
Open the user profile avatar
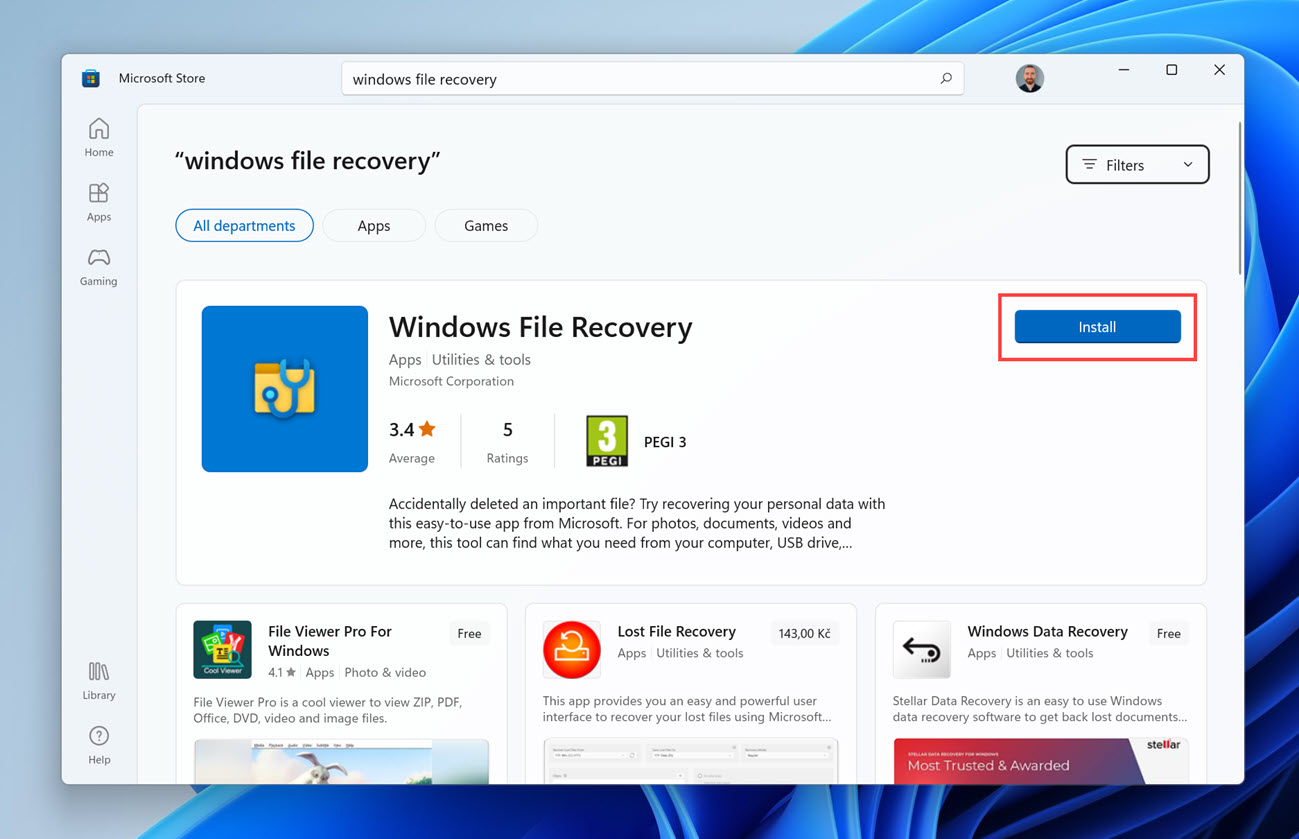1030,78
